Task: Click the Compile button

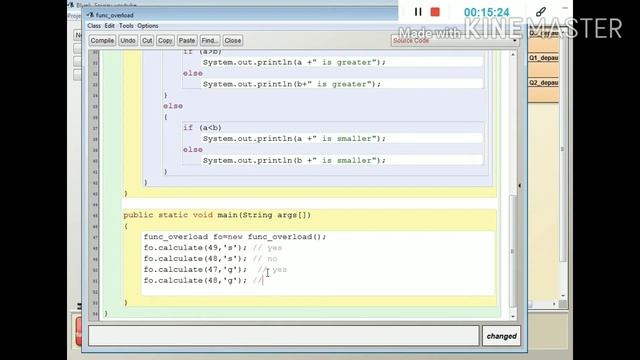Action: [x=102, y=40]
